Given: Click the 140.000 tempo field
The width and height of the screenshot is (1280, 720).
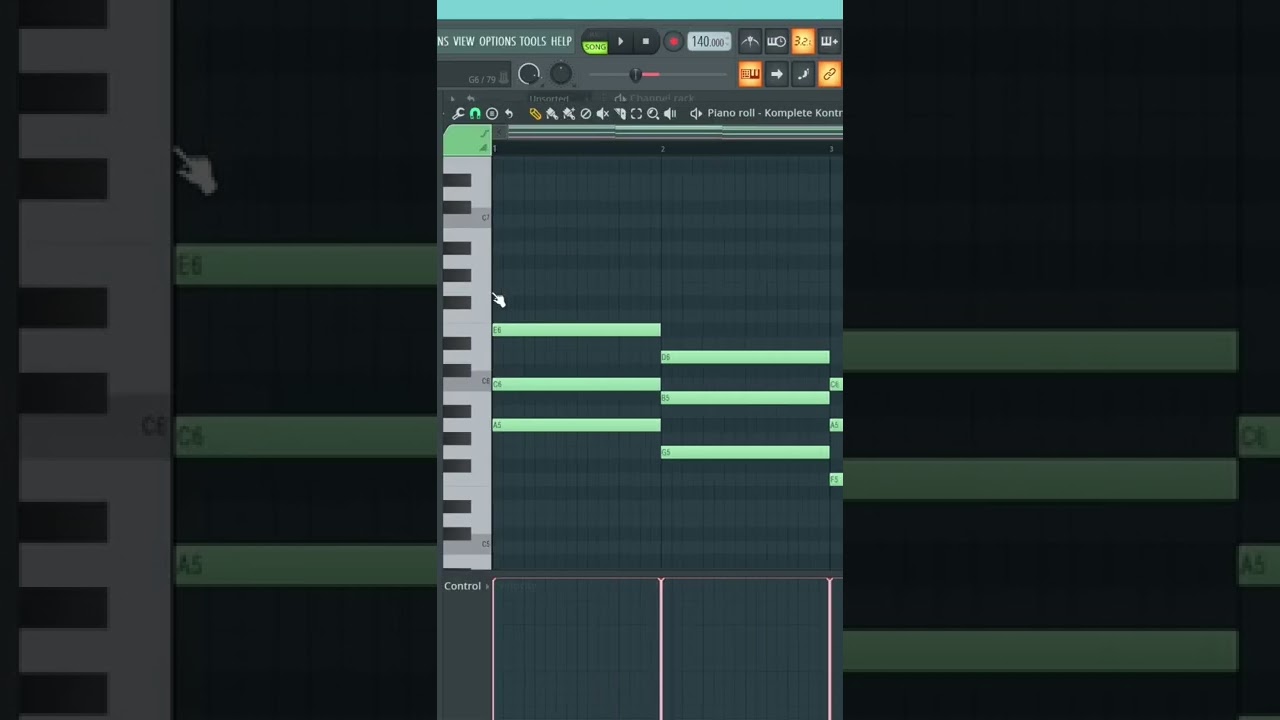Looking at the screenshot, I should (x=709, y=42).
